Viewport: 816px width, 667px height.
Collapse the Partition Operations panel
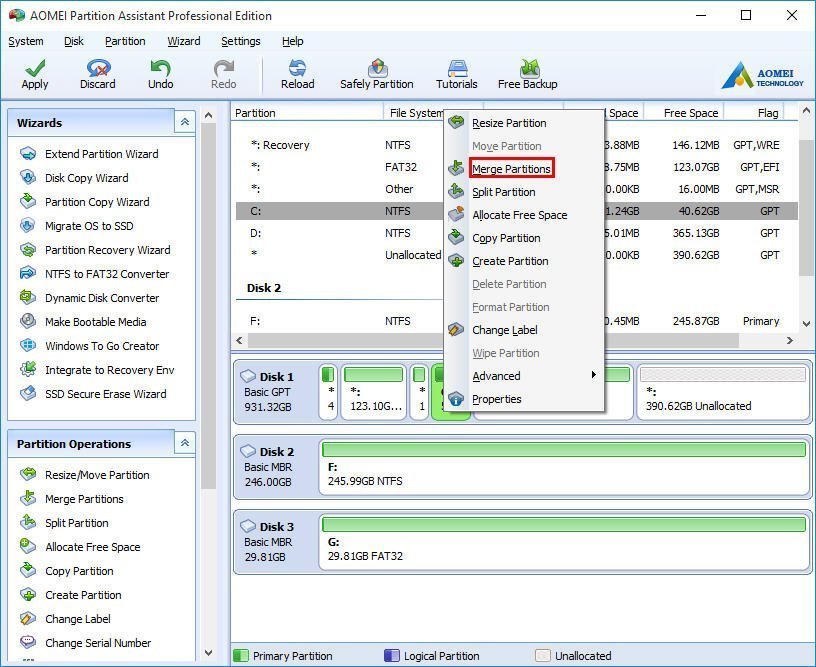(184, 443)
